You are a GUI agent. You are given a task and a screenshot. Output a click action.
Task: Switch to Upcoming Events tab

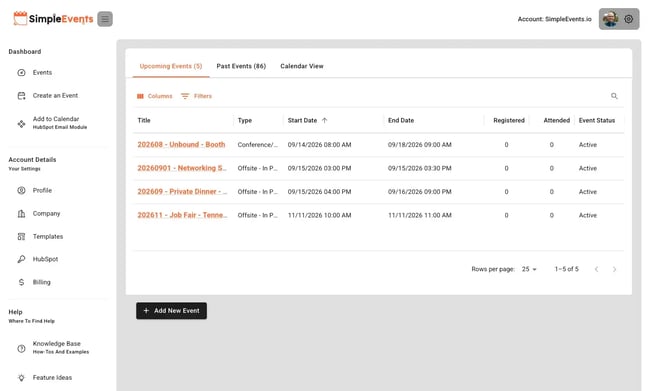click(171, 66)
